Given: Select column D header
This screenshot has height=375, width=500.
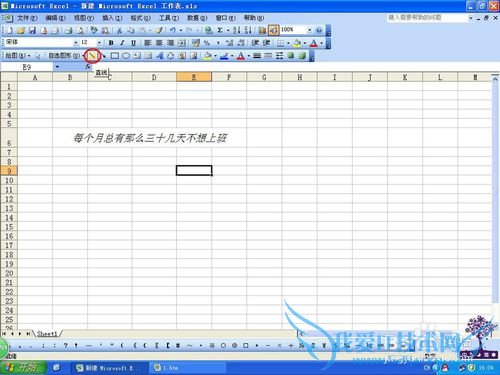Looking at the screenshot, I should coord(154,77).
